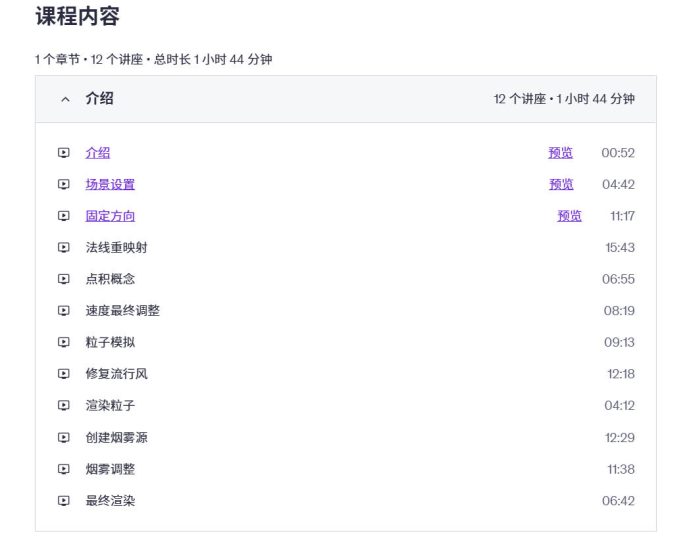Viewport: 689px width, 550px height.
Task: Open the 介绍 lecture link
Action: click(98, 153)
